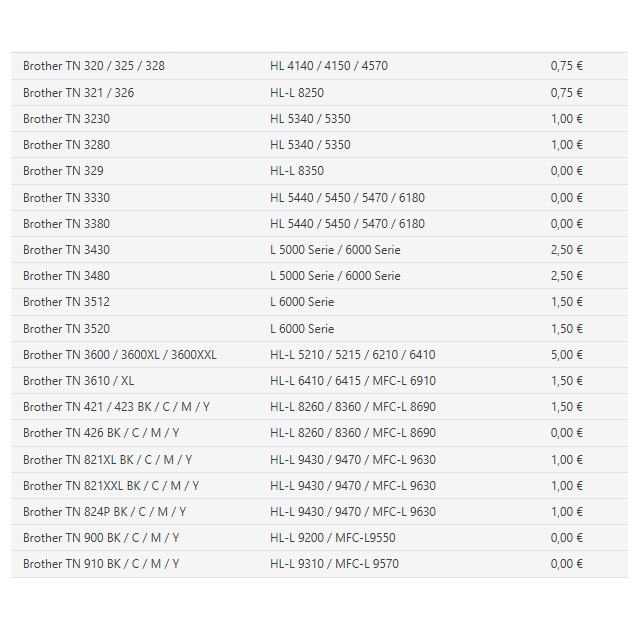
Task: Select Brother TN 821XXL BK / C / M / Y
Action: pyautogui.click(x=111, y=486)
